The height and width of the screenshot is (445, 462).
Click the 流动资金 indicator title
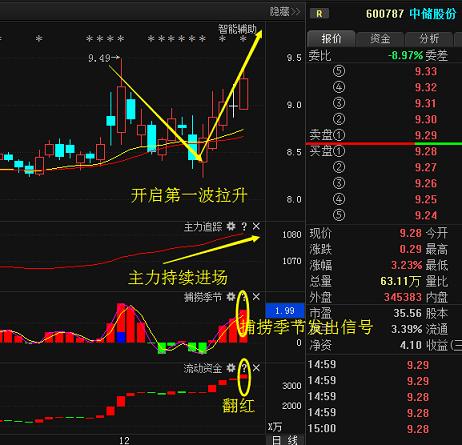point(203,368)
